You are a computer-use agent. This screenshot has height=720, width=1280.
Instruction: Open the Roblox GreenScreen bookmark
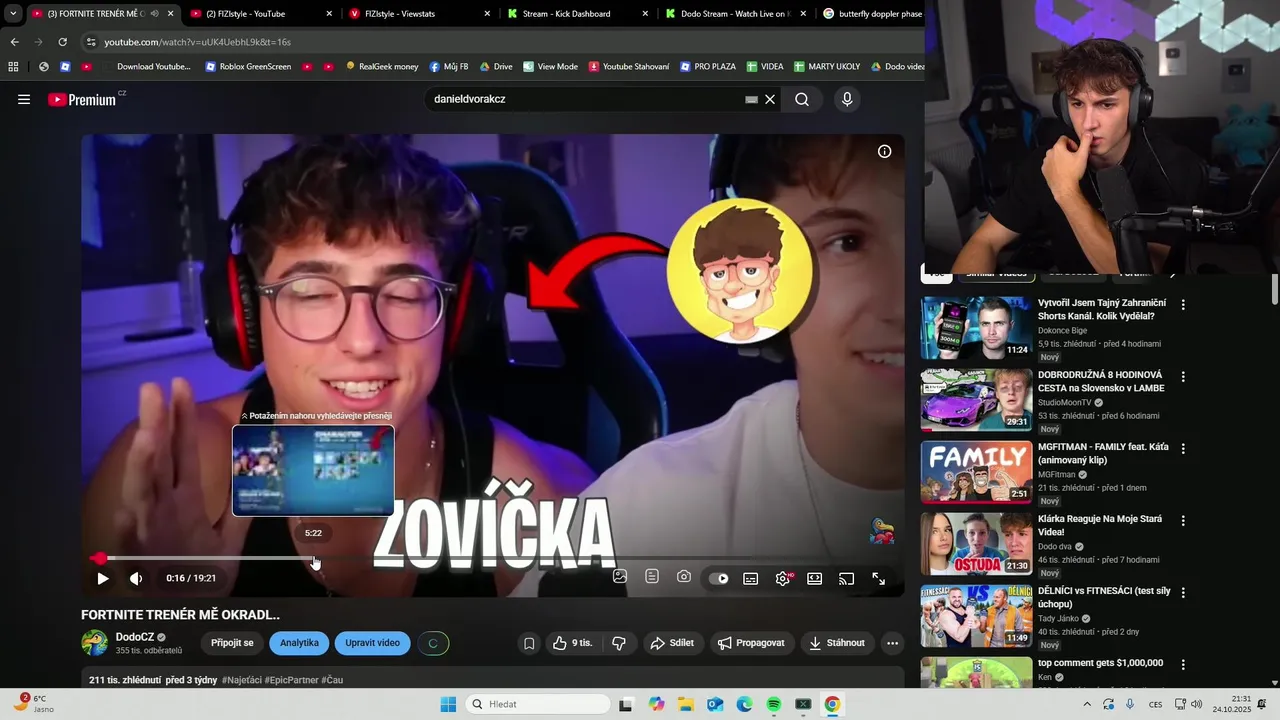(x=248, y=67)
